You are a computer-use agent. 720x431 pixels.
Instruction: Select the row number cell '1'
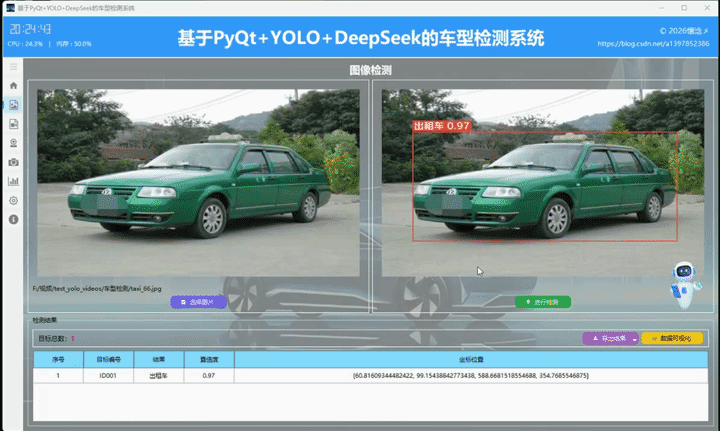point(58,375)
